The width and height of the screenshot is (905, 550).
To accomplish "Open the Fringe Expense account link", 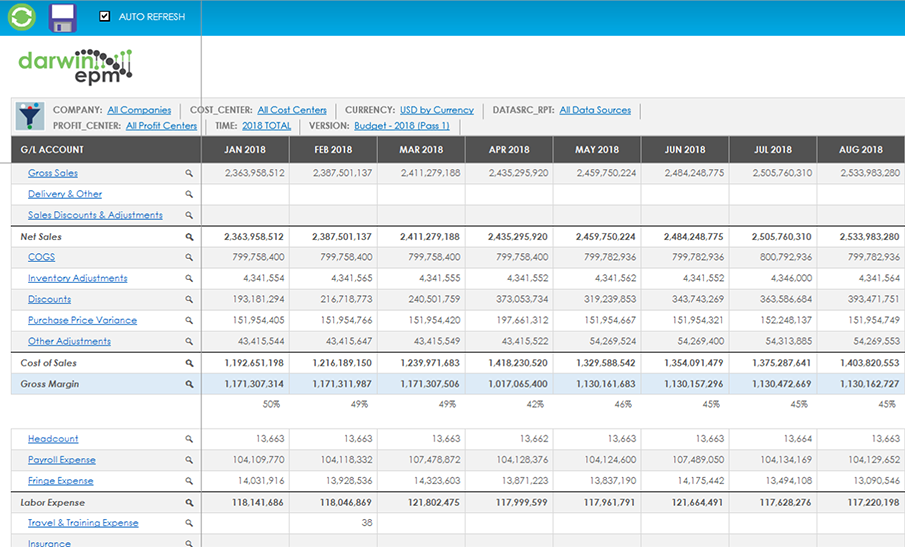I will pos(61,480).
